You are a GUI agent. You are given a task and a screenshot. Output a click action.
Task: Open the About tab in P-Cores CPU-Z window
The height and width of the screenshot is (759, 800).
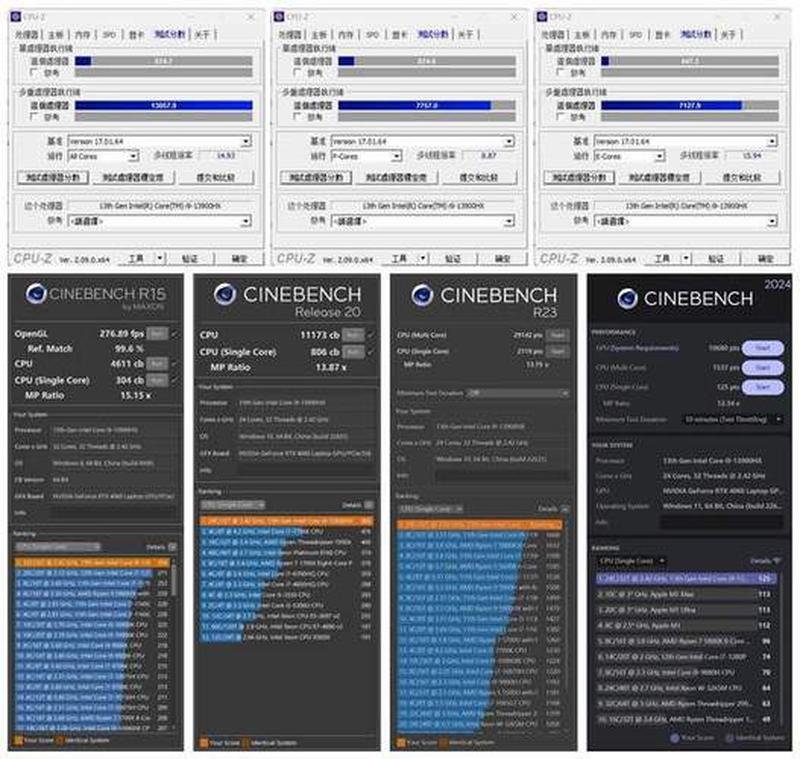coord(465,35)
